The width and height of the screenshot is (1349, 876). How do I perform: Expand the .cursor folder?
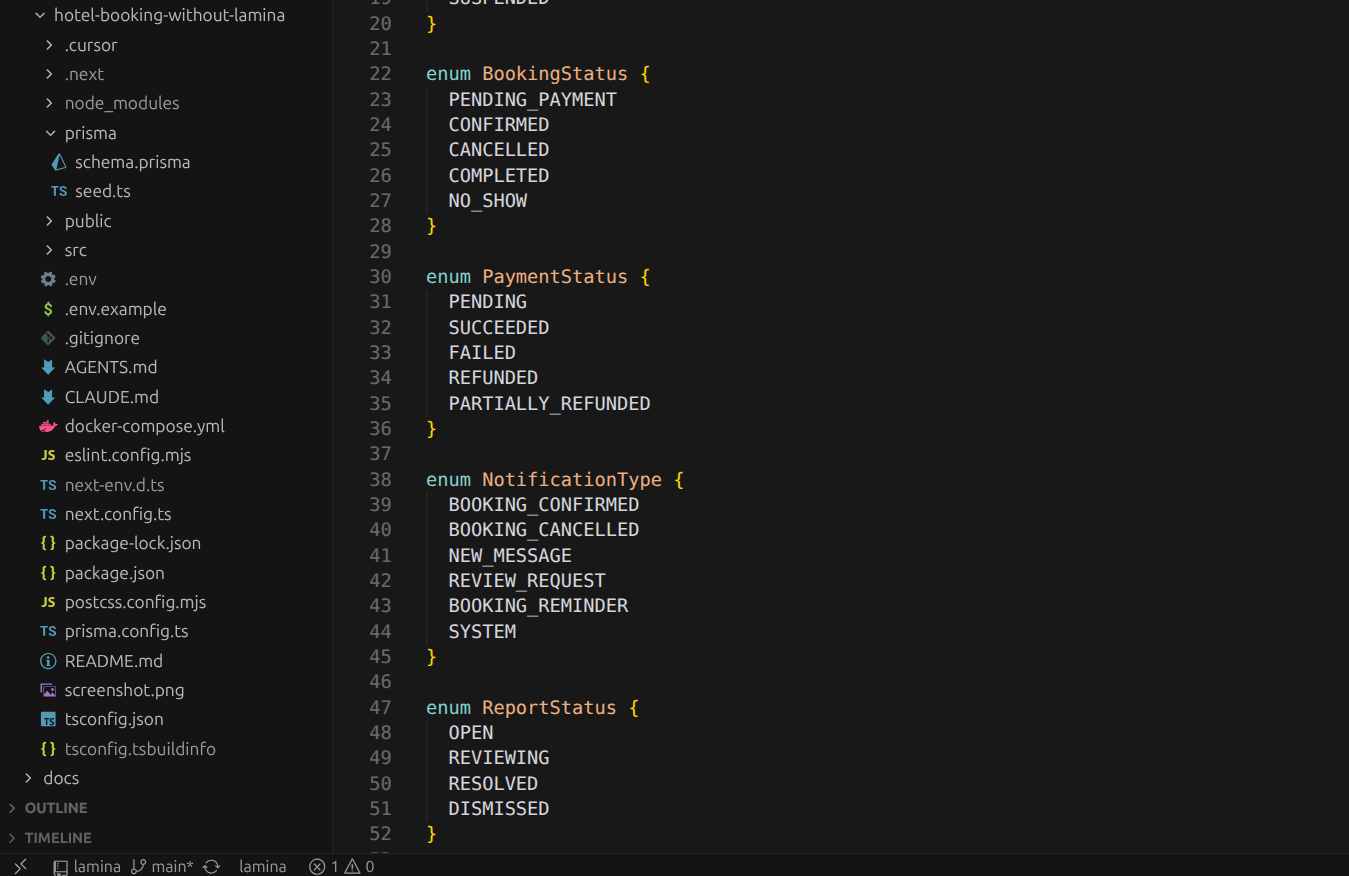(50, 45)
